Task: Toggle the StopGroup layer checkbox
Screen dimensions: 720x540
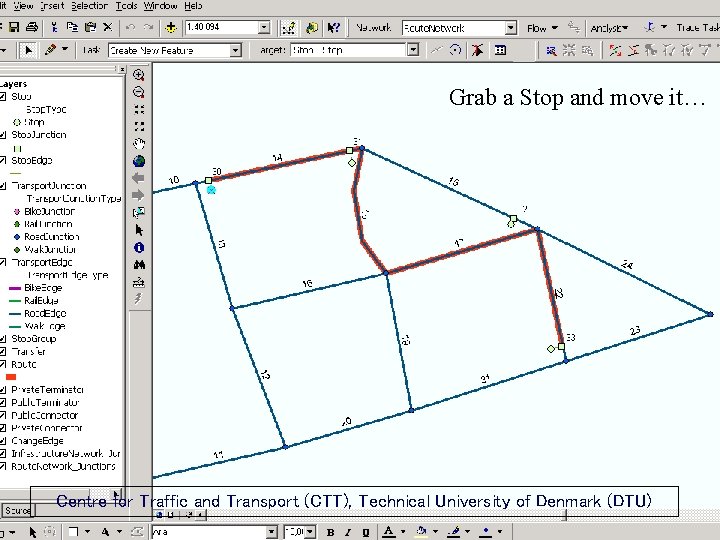Action: [3, 339]
